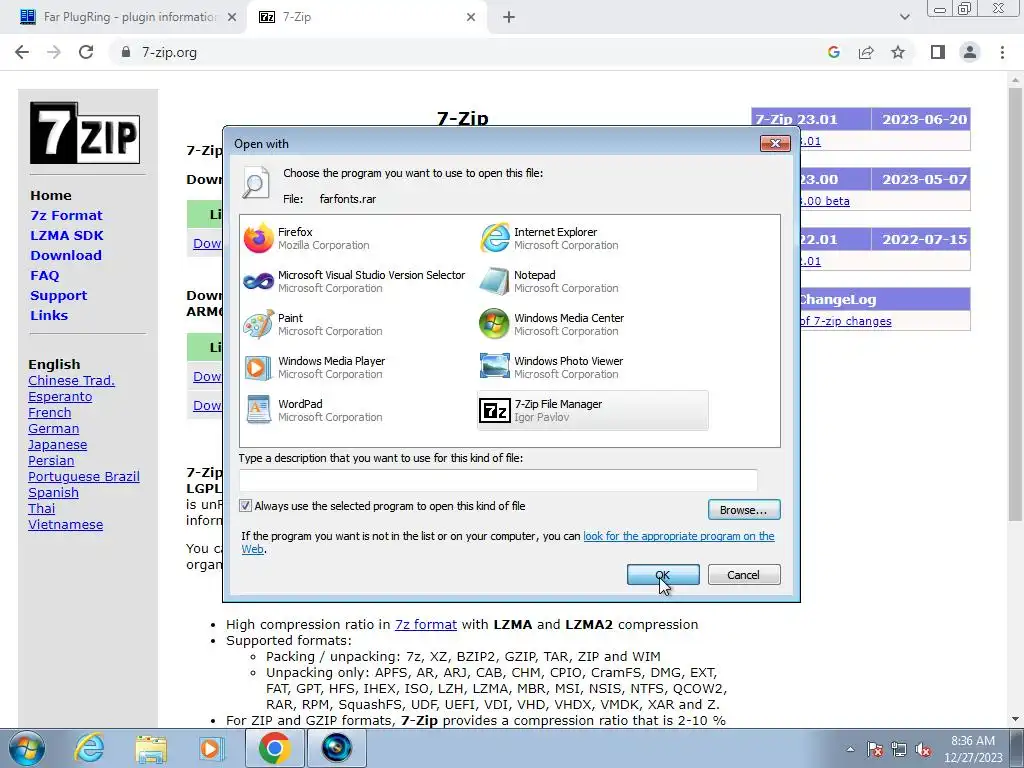The image size is (1024, 768).
Task: Click the Google icon in address bar
Action: click(x=833, y=52)
